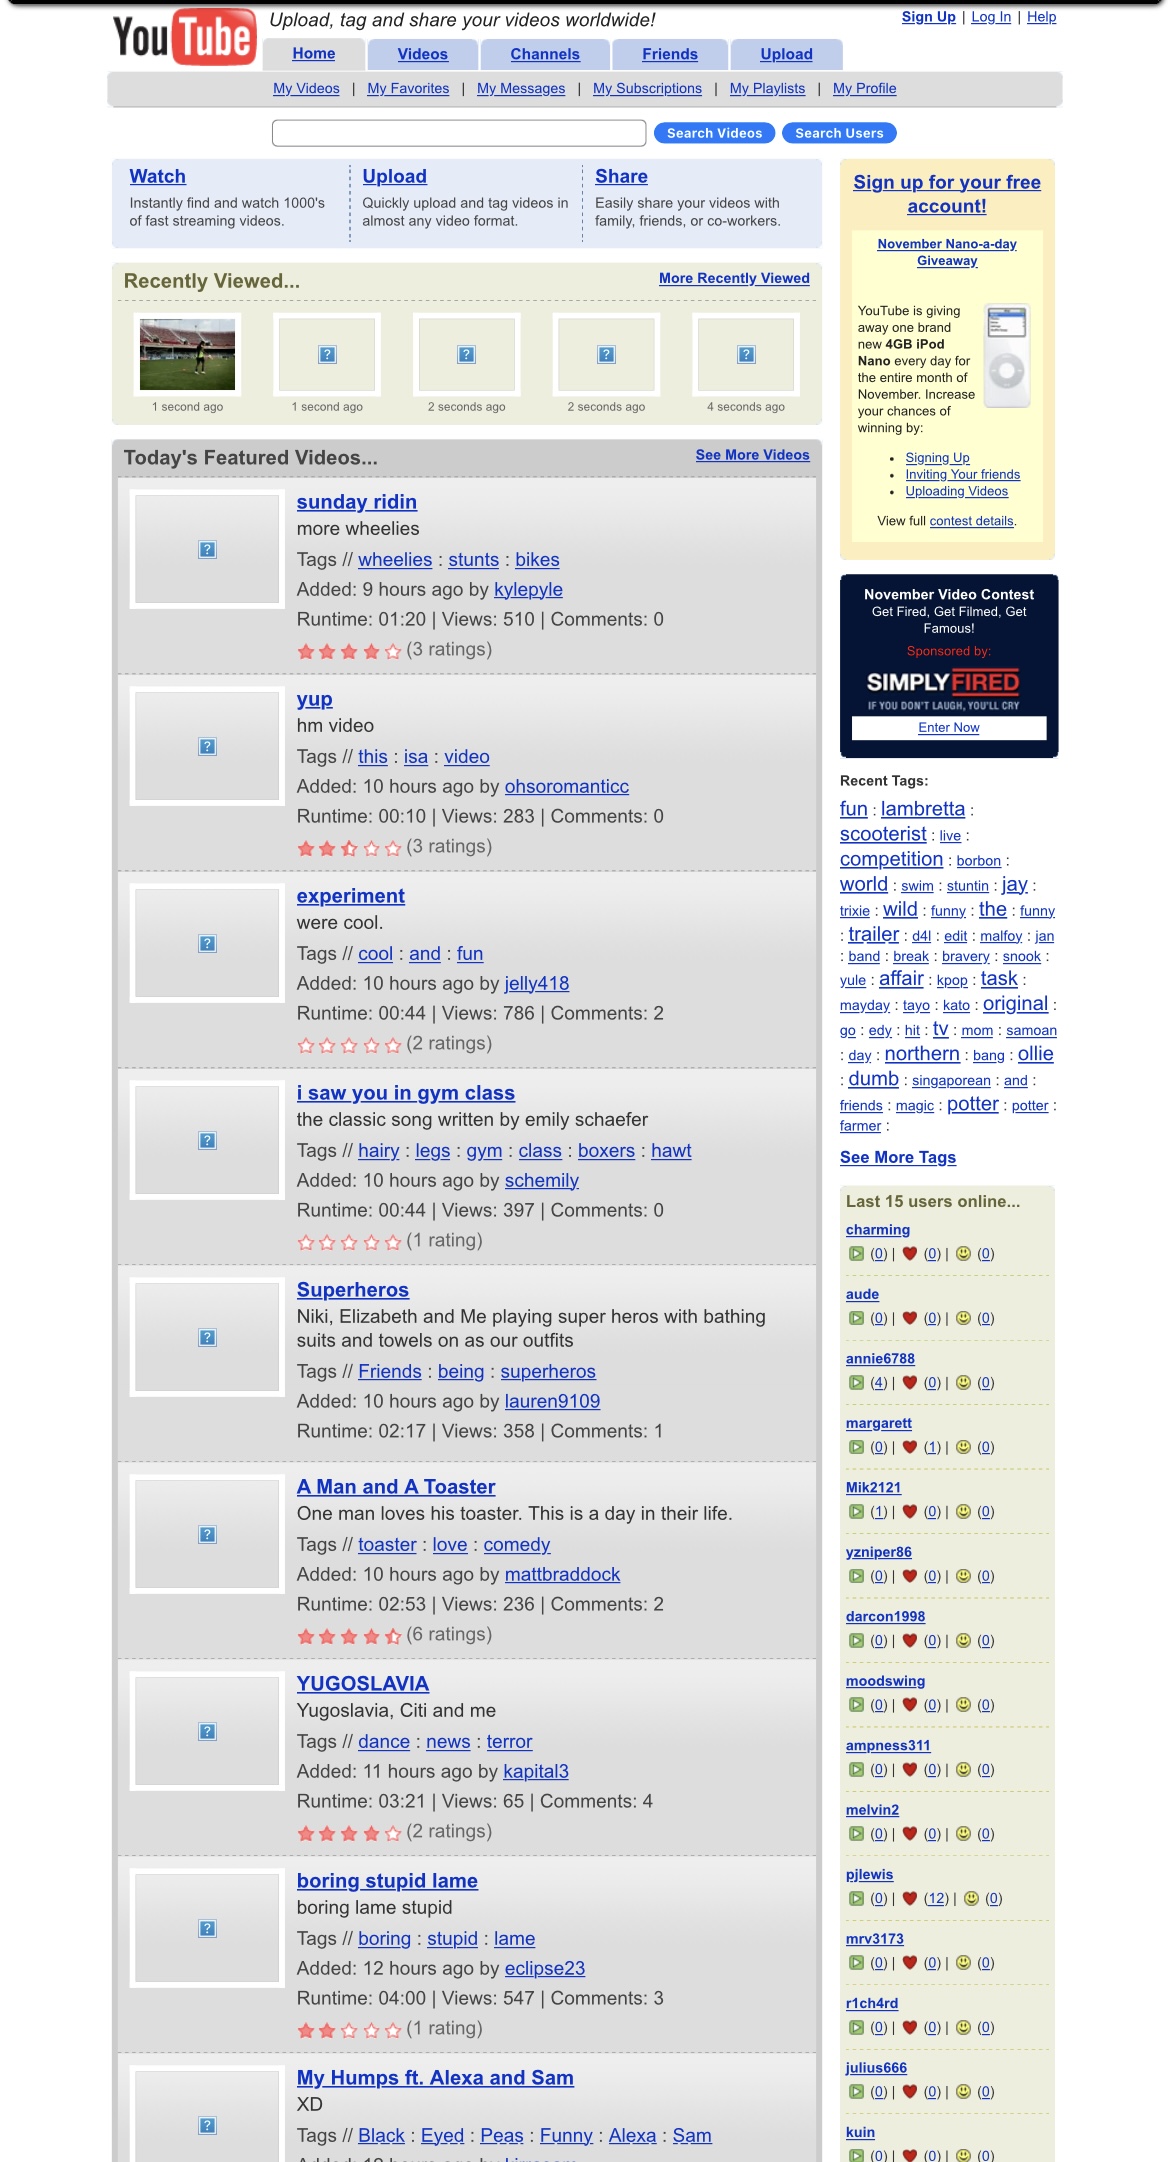Click the smiley icon under yzniper86
Image resolution: width=1170 pixels, height=2162 pixels.
click(964, 1576)
